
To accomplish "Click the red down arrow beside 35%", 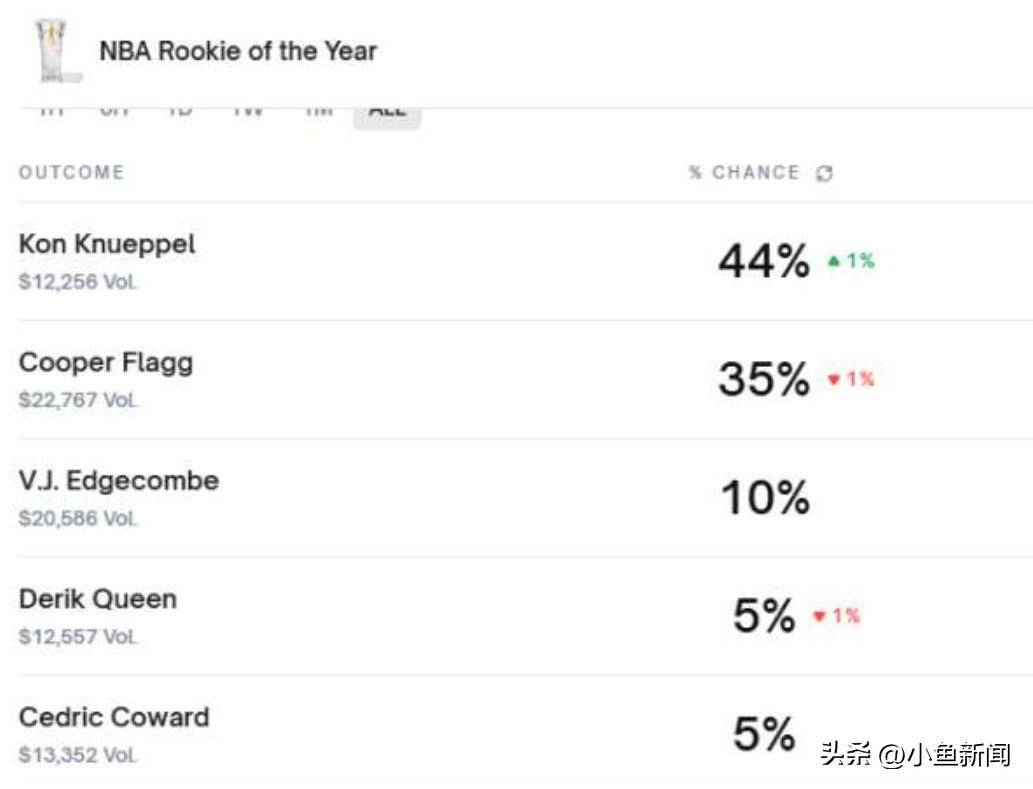I will [834, 380].
